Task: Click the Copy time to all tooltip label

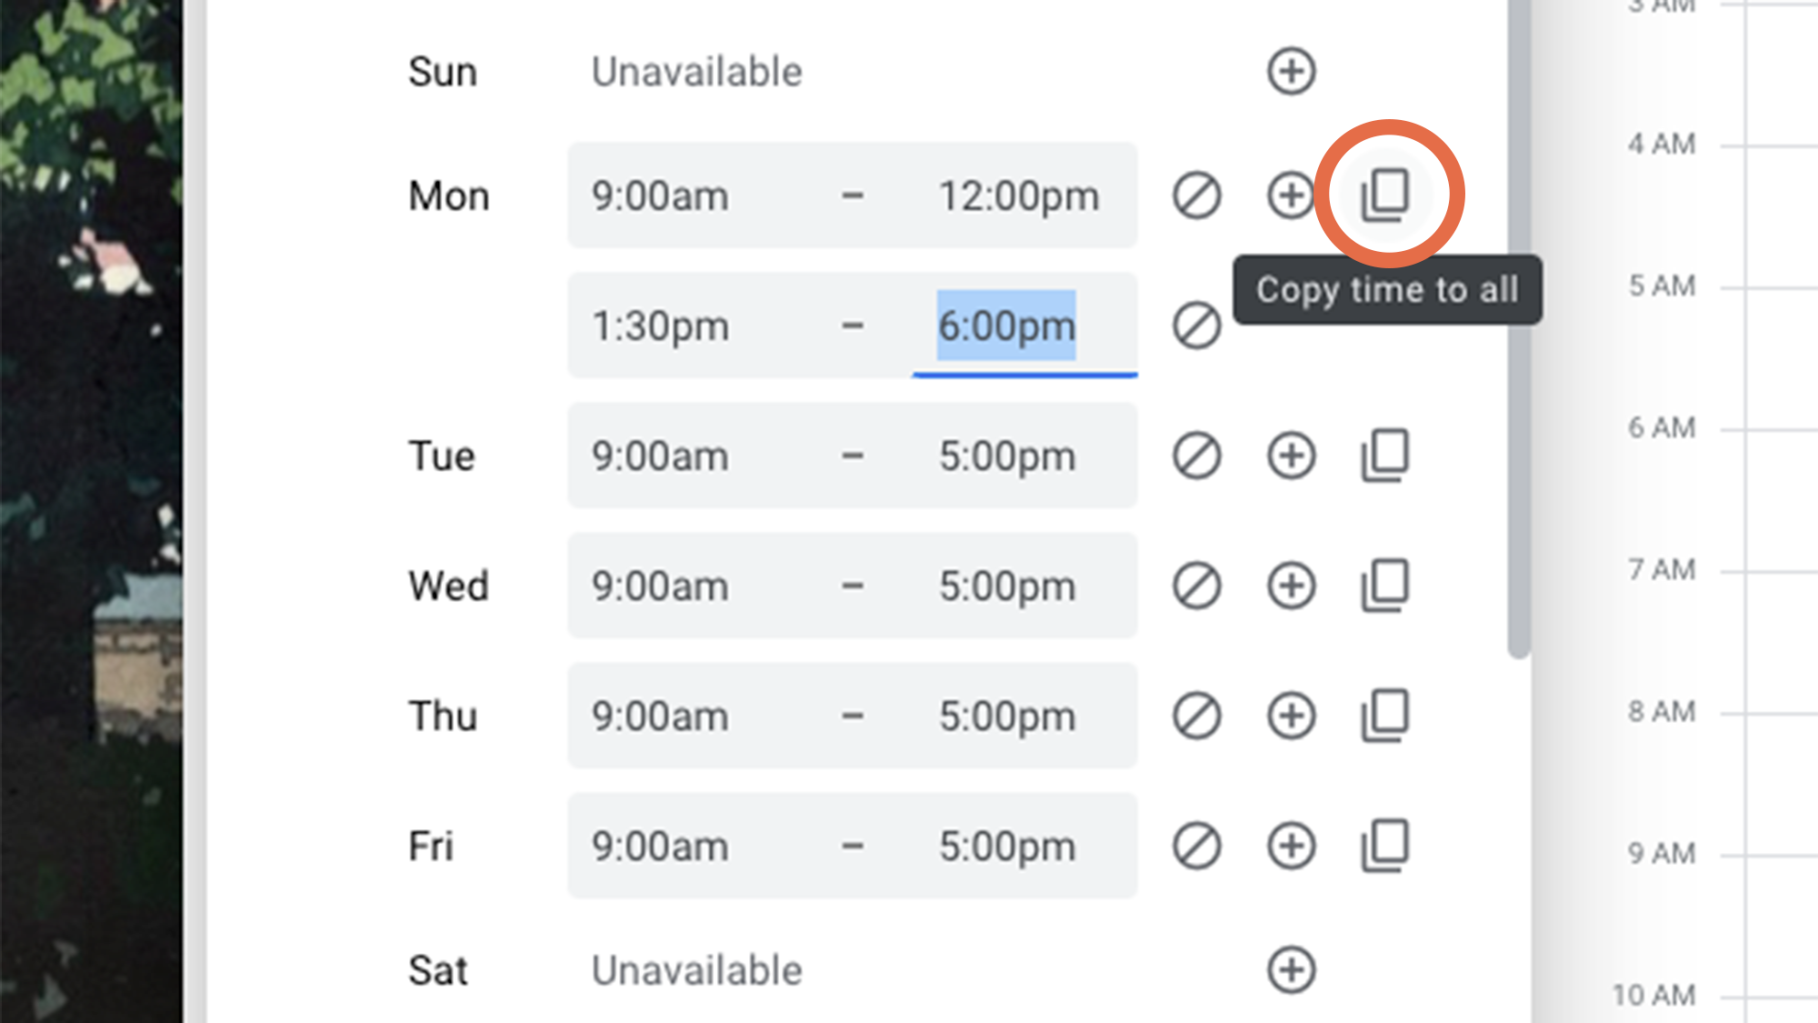Action: pos(1388,290)
